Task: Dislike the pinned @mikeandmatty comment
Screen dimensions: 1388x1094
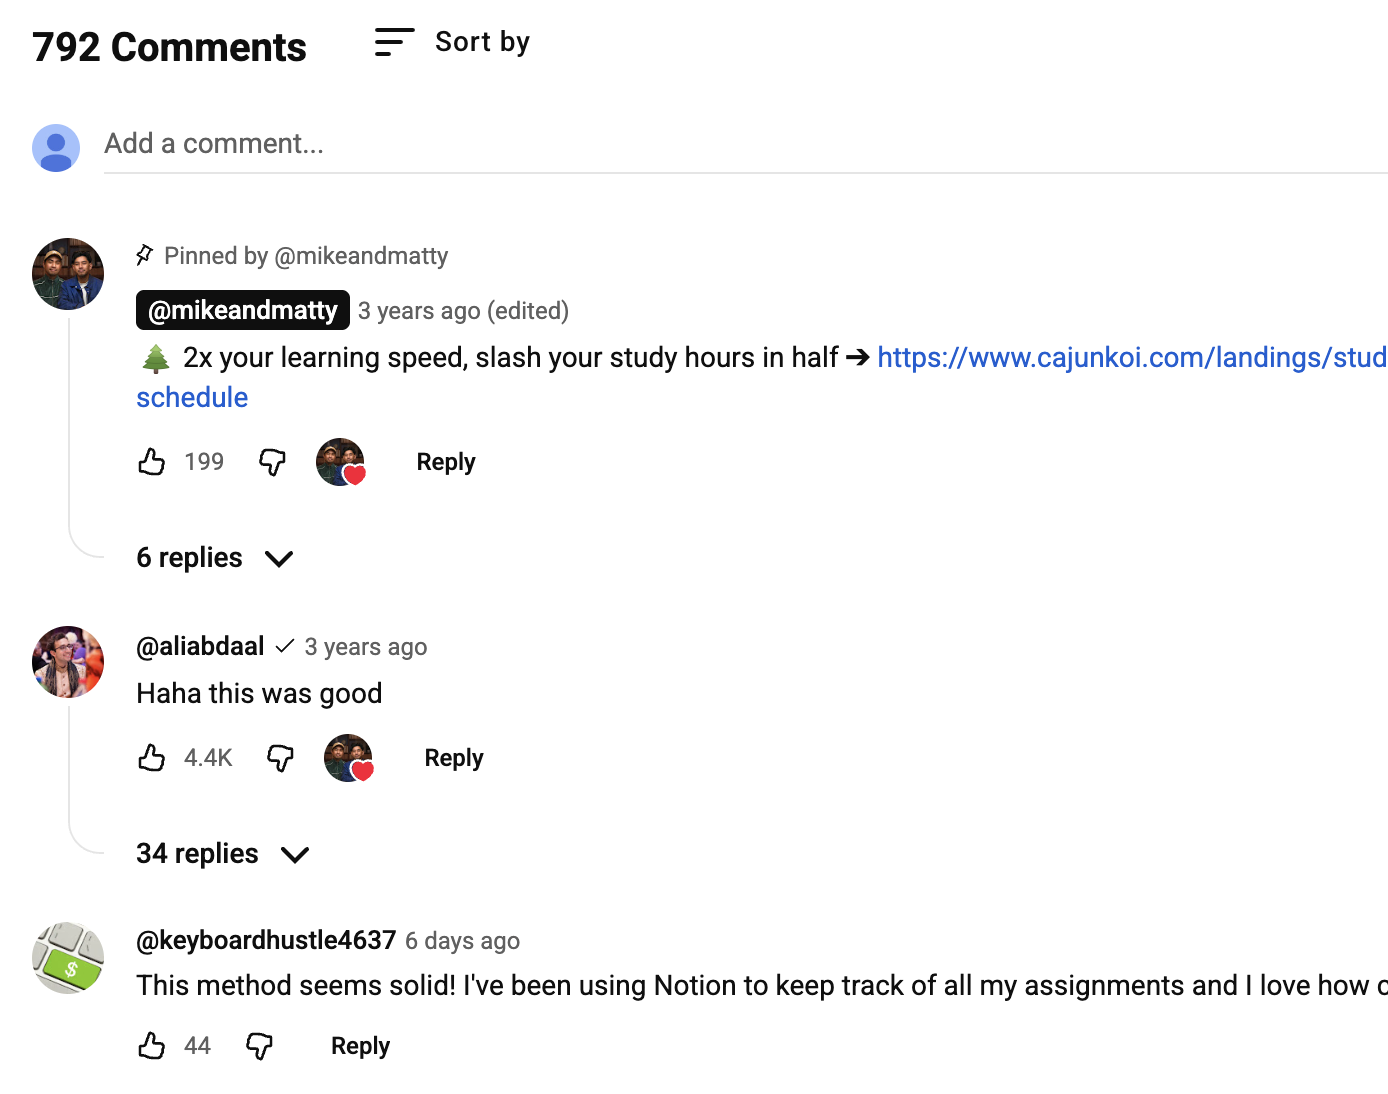Action: point(272,462)
